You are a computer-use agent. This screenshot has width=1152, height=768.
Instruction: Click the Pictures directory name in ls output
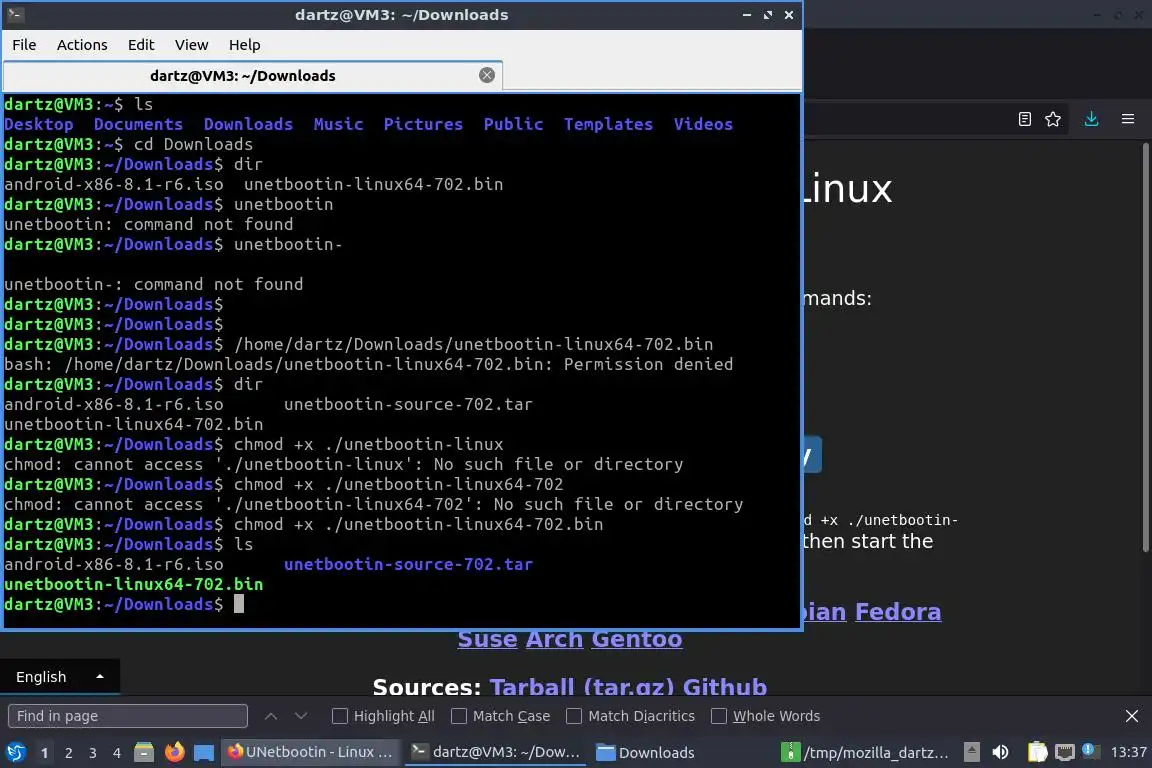(x=423, y=124)
